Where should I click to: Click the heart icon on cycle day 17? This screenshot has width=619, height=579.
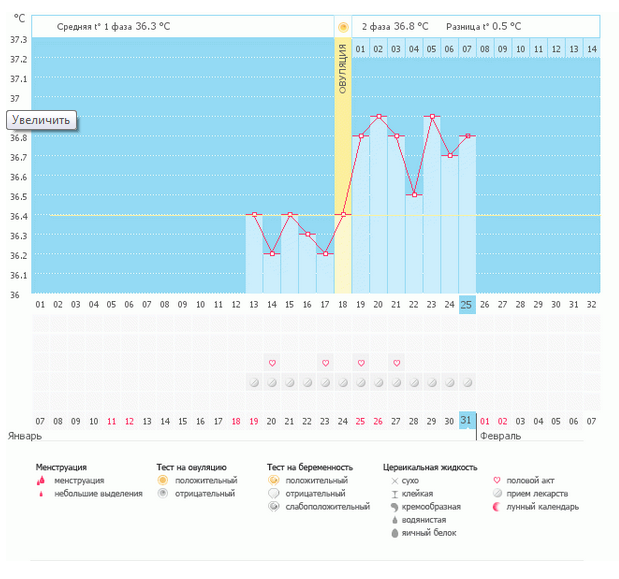tap(325, 362)
